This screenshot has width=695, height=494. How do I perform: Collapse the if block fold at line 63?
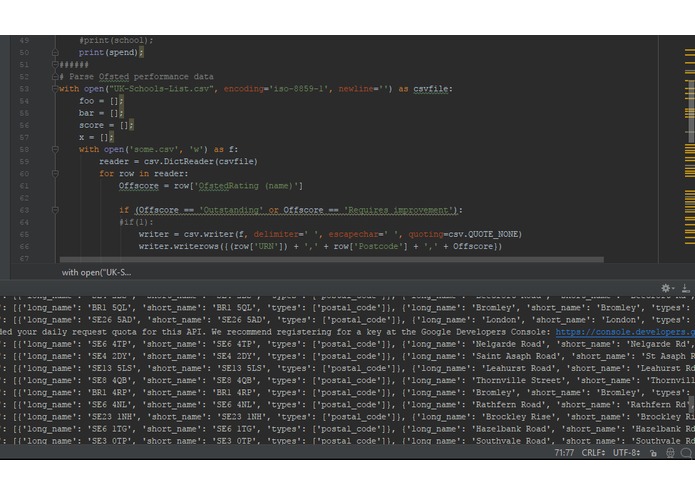pos(55,210)
